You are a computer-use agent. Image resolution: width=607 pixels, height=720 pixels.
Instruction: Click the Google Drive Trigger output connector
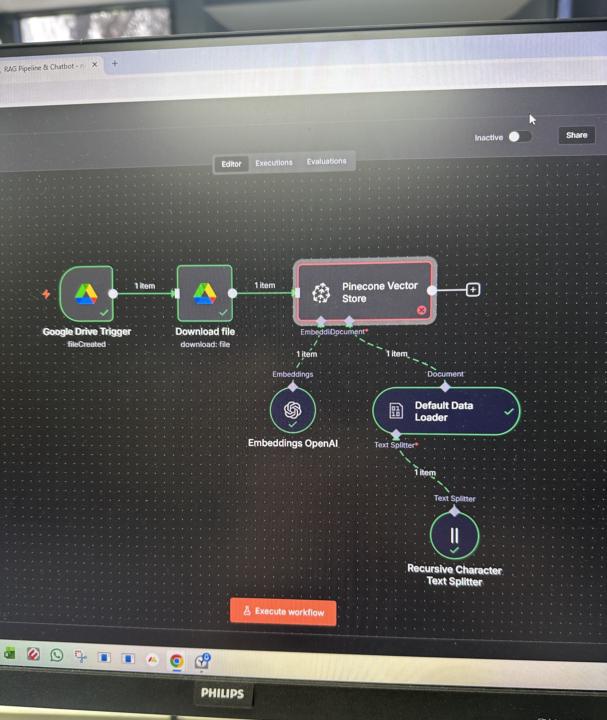click(x=113, y=294)
